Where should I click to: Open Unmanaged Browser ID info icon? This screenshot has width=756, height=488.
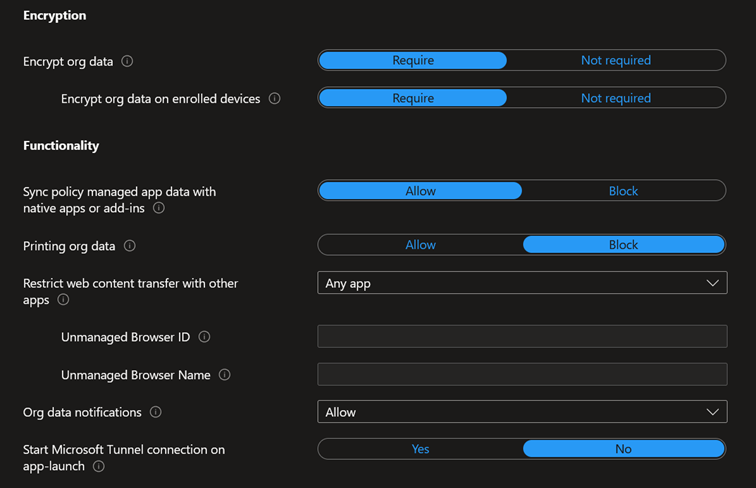(x=204, y=337)
